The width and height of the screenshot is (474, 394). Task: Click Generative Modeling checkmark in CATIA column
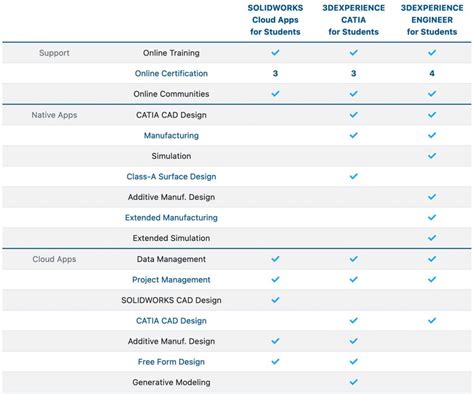[x=354, y=382]
